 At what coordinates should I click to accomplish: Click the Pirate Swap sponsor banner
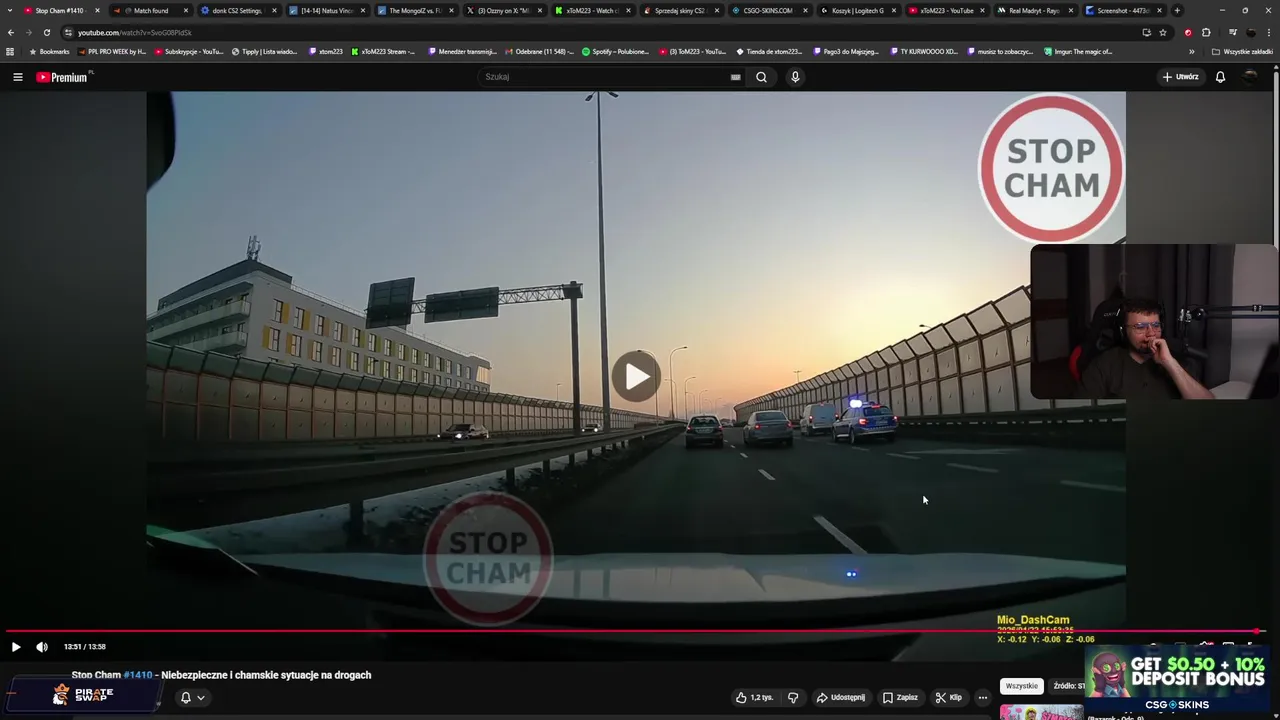(85, 693)
